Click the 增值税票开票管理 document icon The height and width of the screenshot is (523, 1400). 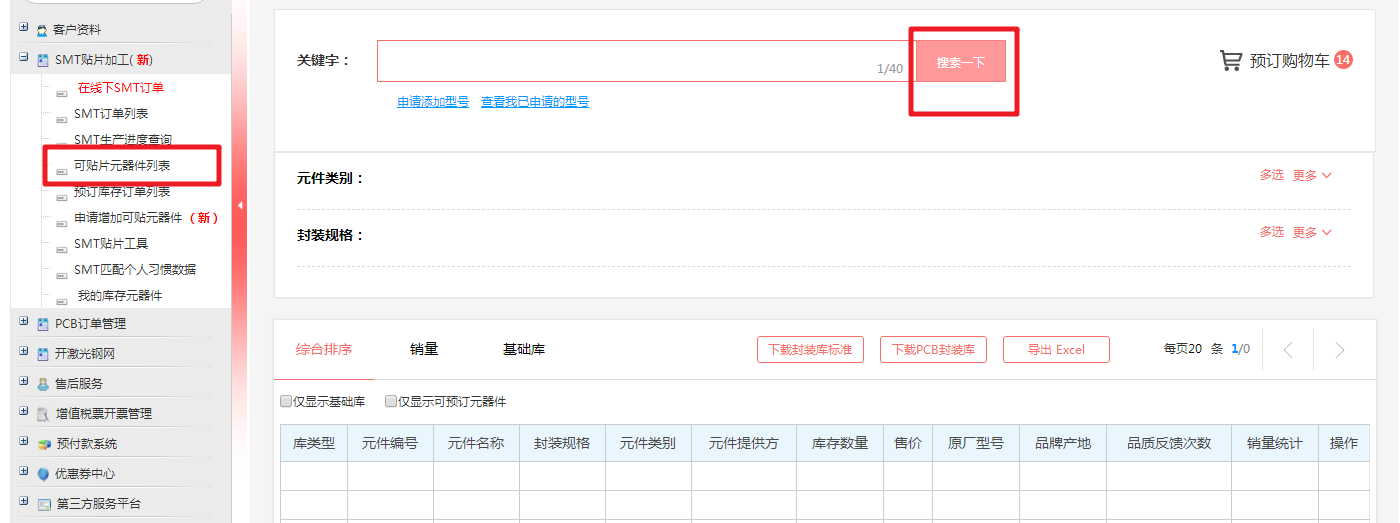point(43,414)
